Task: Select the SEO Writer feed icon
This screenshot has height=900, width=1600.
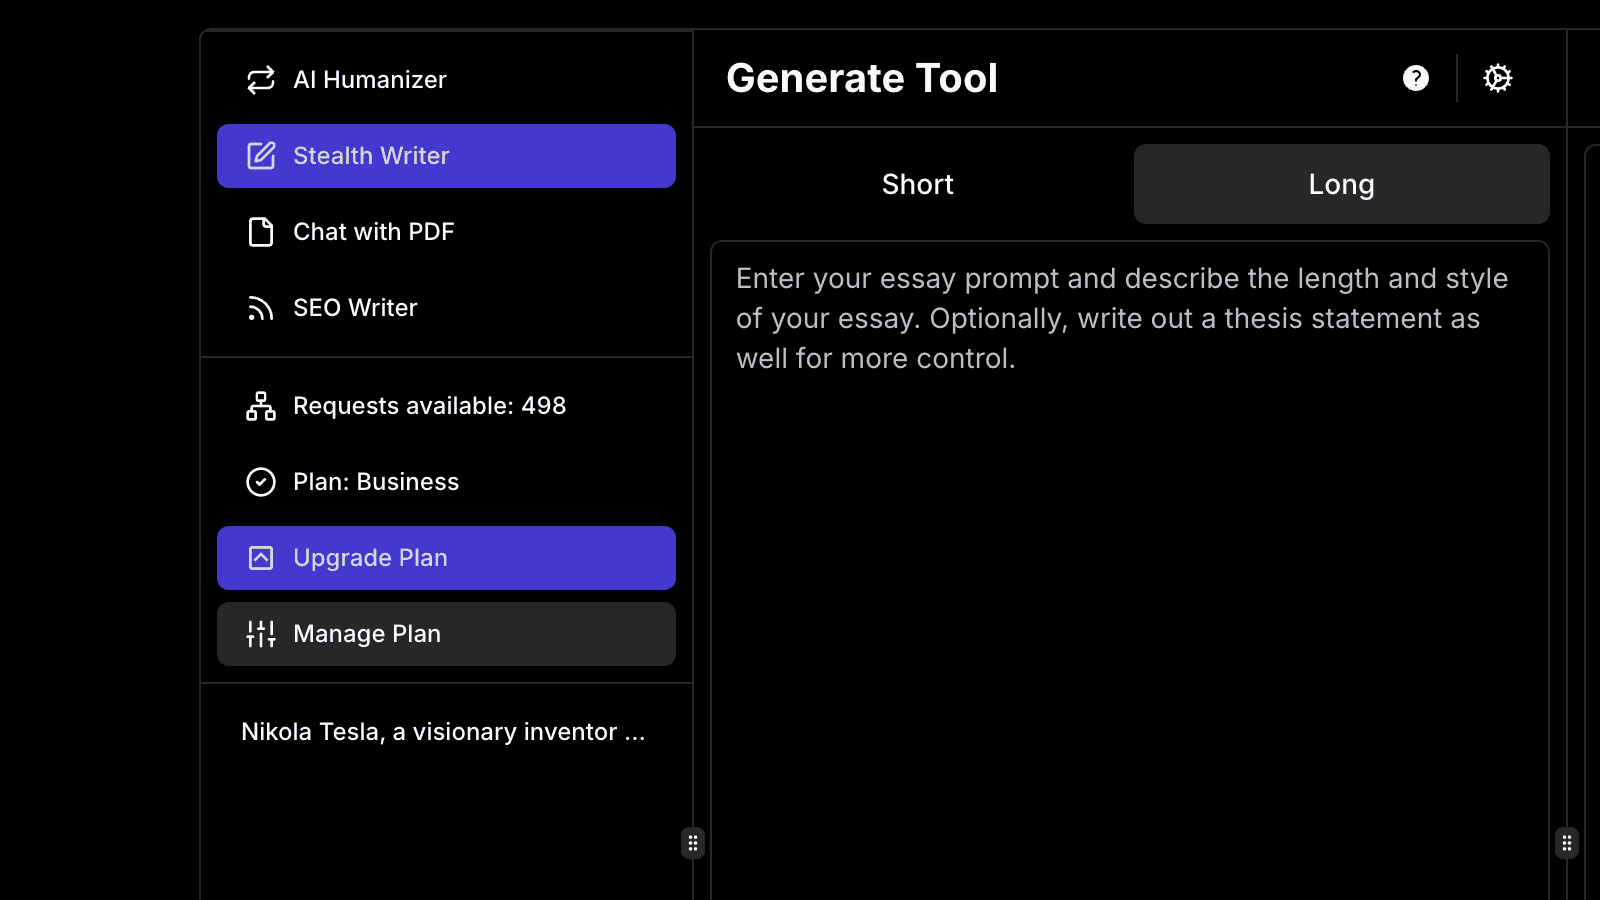Action: [x=260, y=307]
